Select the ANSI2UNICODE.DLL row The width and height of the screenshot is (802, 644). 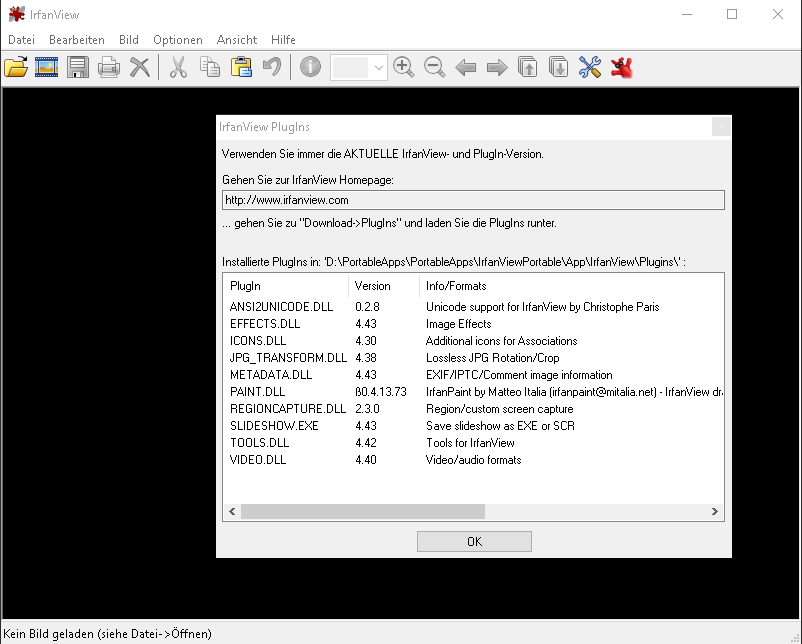473,307
